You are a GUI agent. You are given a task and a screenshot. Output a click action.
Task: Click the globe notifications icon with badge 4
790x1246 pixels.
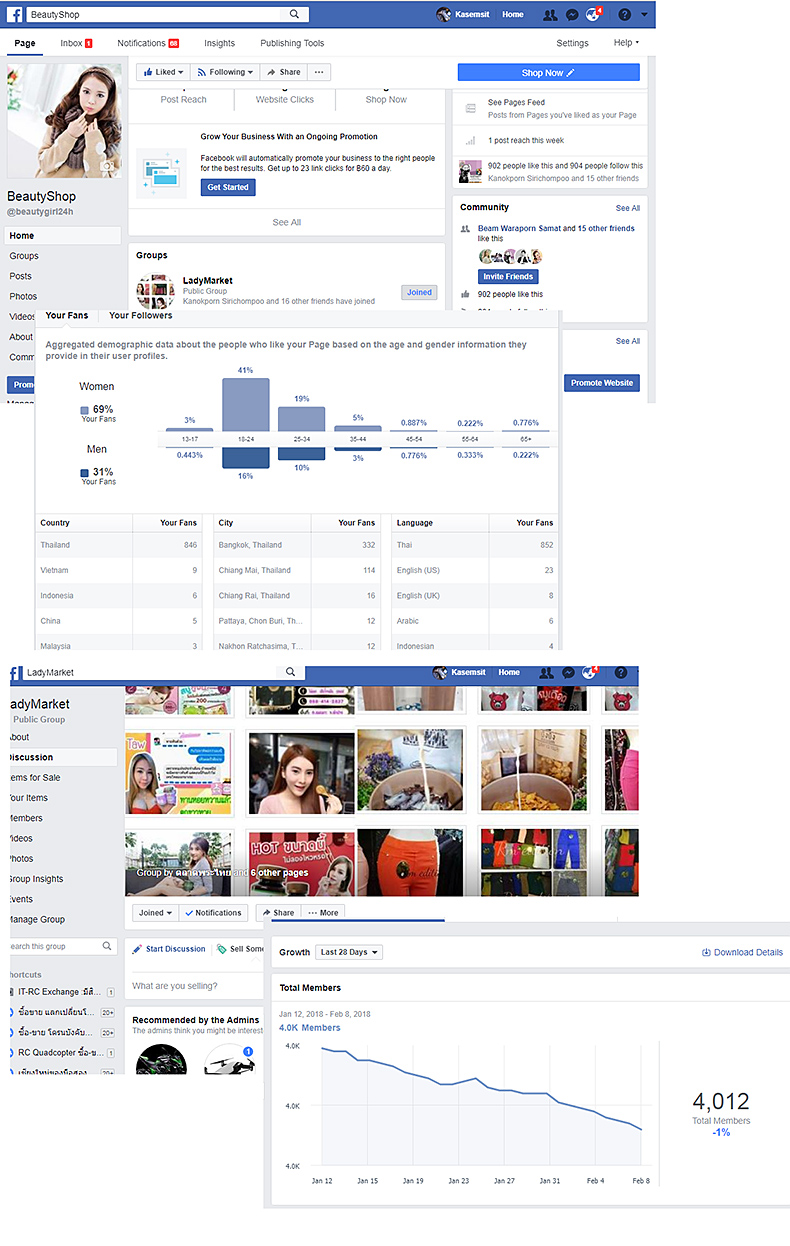coord(593,15)
